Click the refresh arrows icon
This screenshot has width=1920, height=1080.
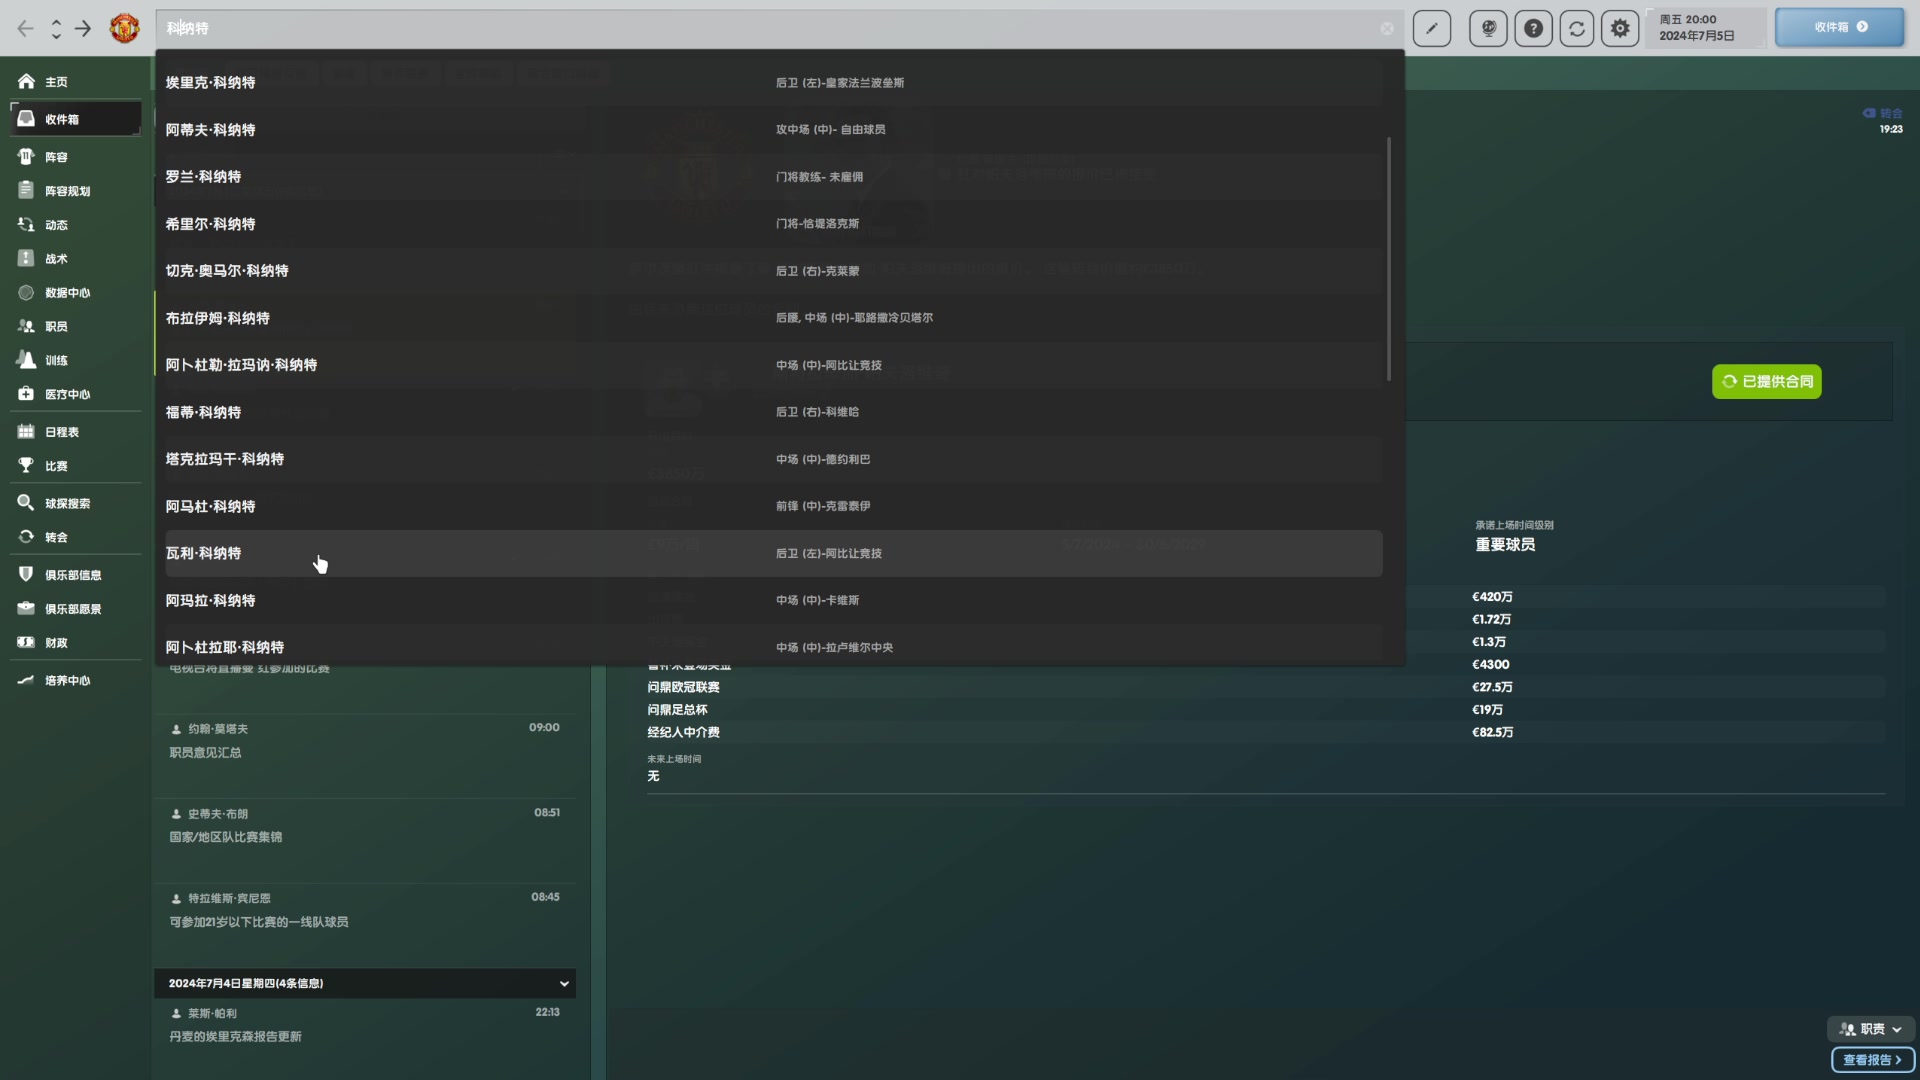[x=1576, y=28]
